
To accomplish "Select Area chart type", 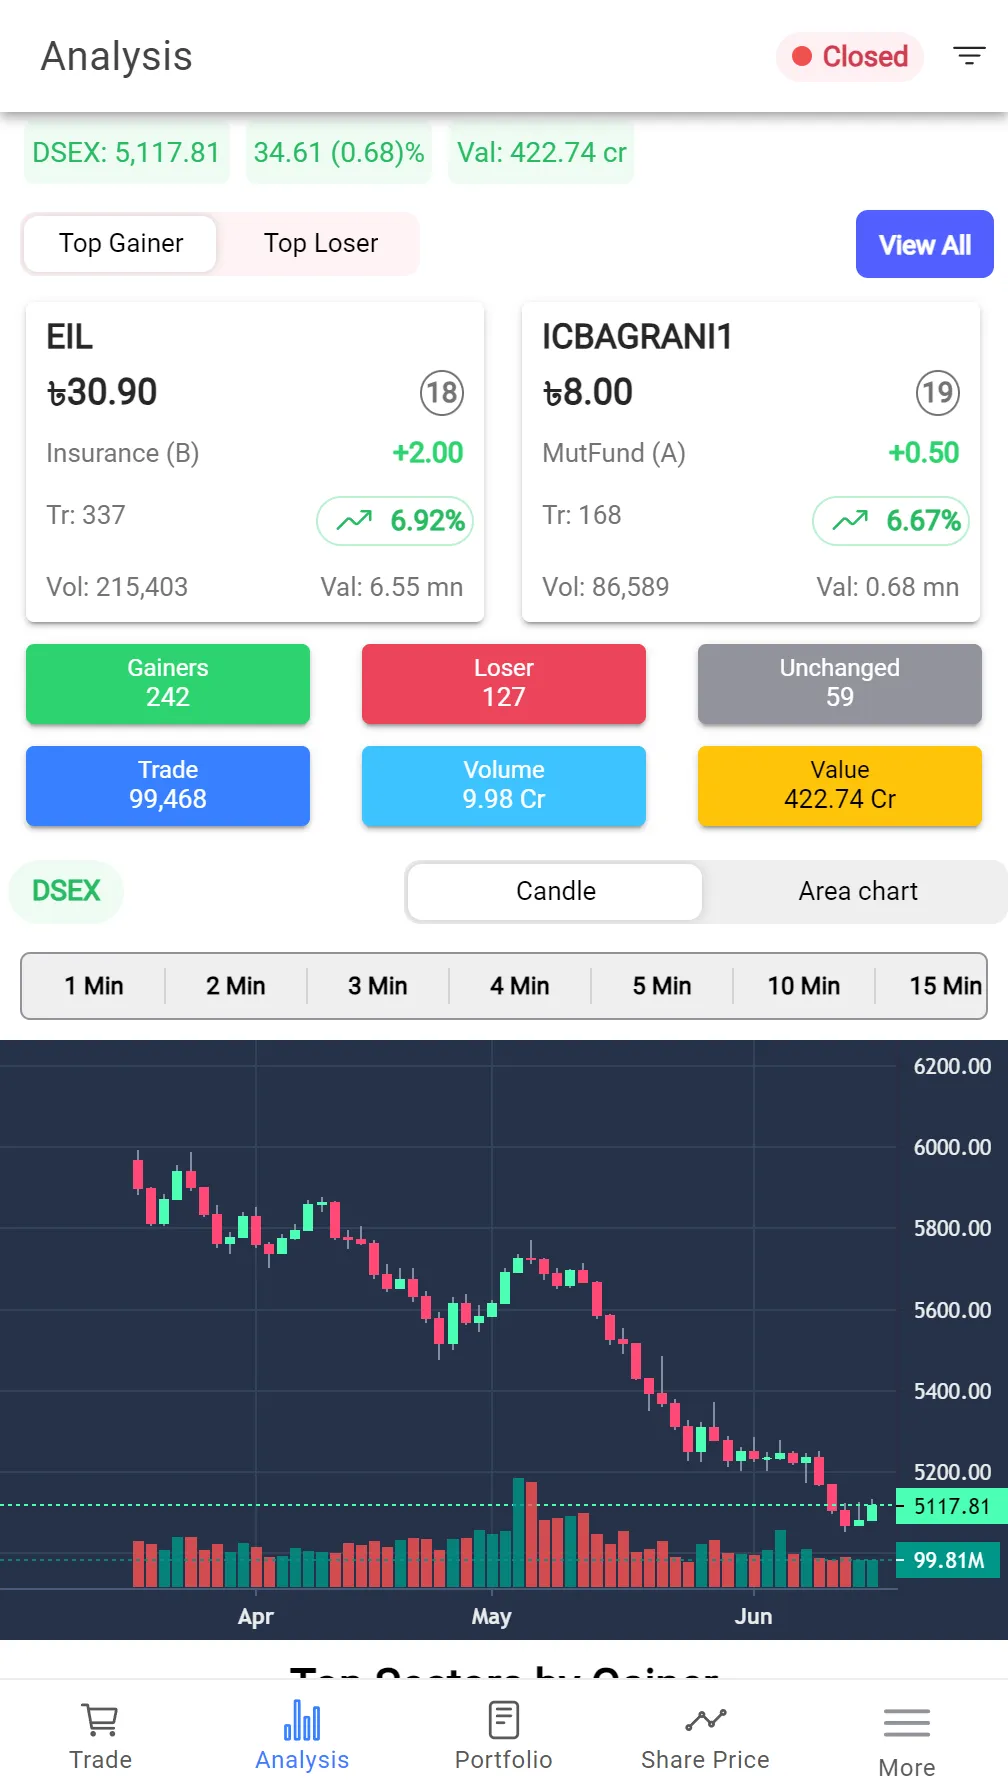I will (858, 891).
